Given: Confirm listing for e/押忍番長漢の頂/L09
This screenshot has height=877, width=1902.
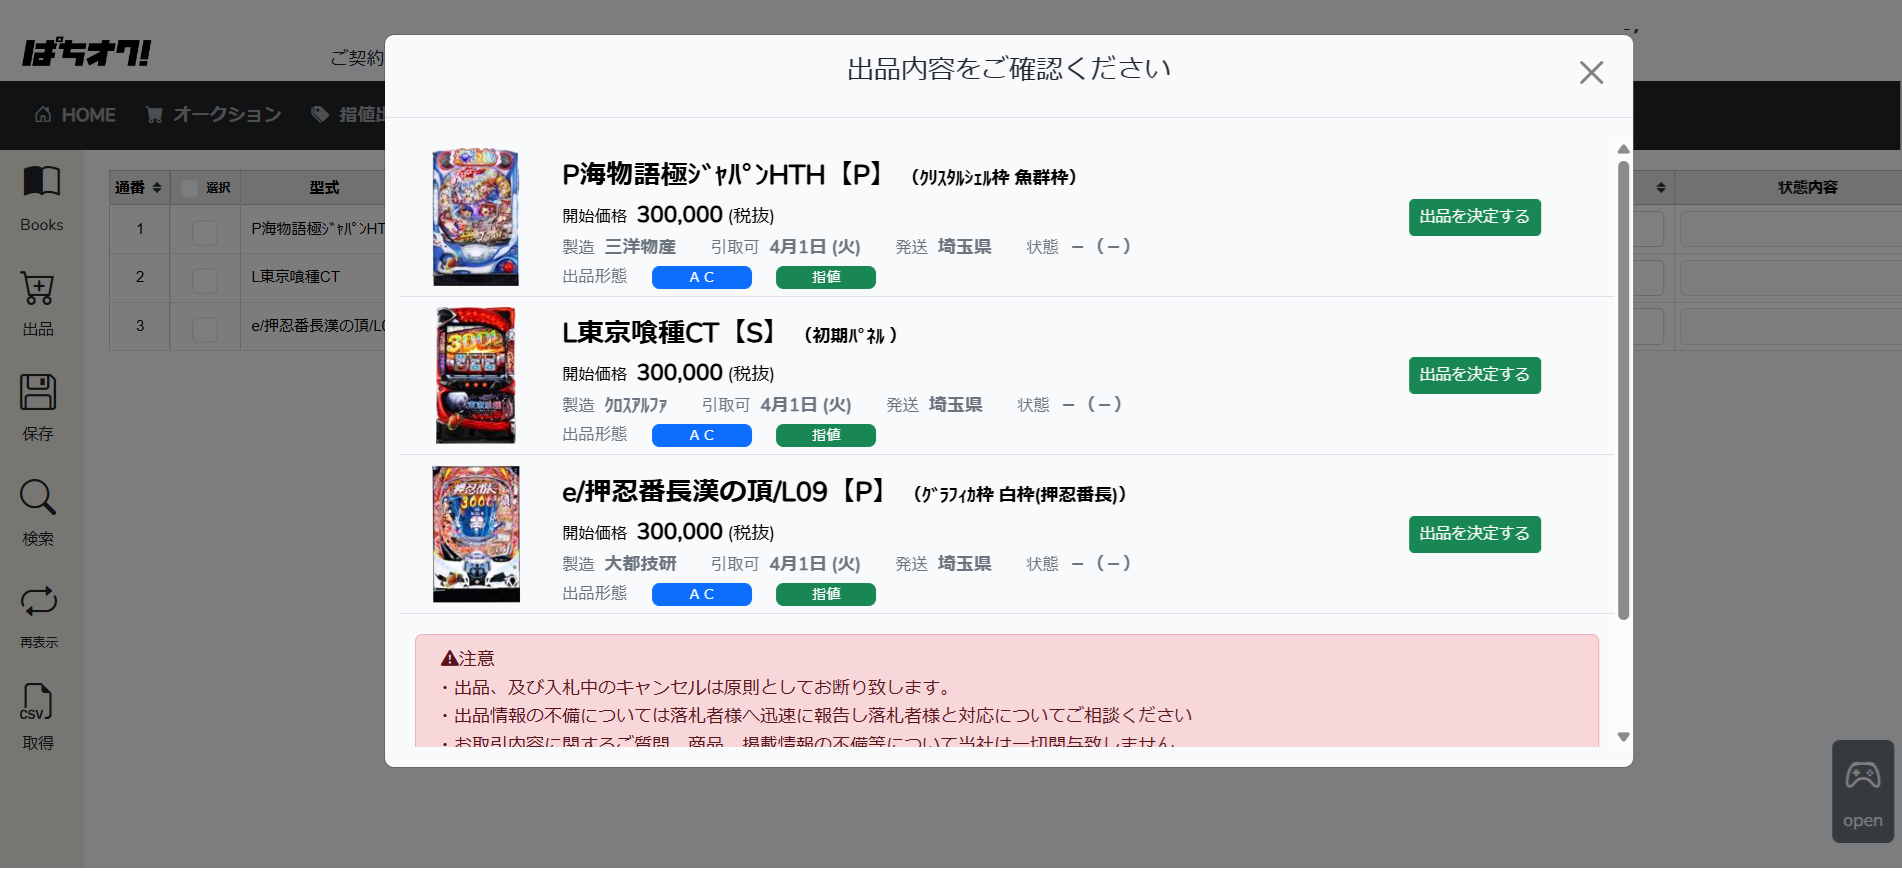Looking at the screenshot, I should coord(1474,534).
